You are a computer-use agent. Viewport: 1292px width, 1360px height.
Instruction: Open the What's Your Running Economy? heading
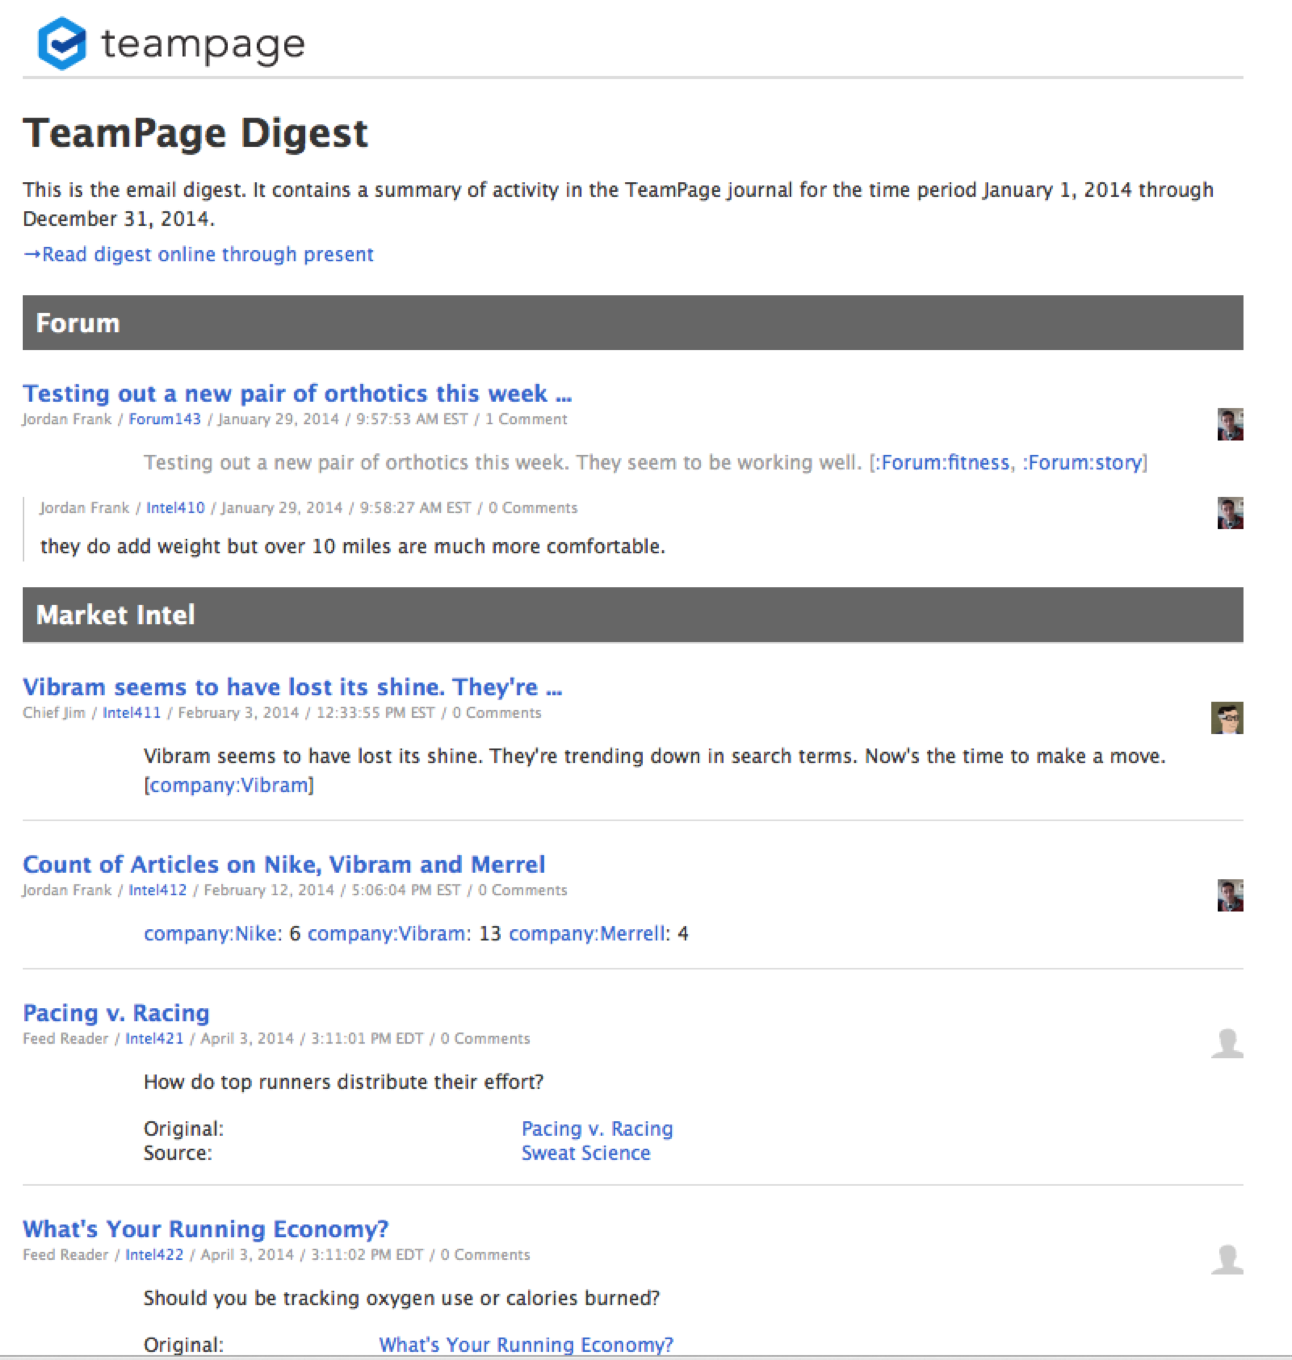[x=205, y=1229]
